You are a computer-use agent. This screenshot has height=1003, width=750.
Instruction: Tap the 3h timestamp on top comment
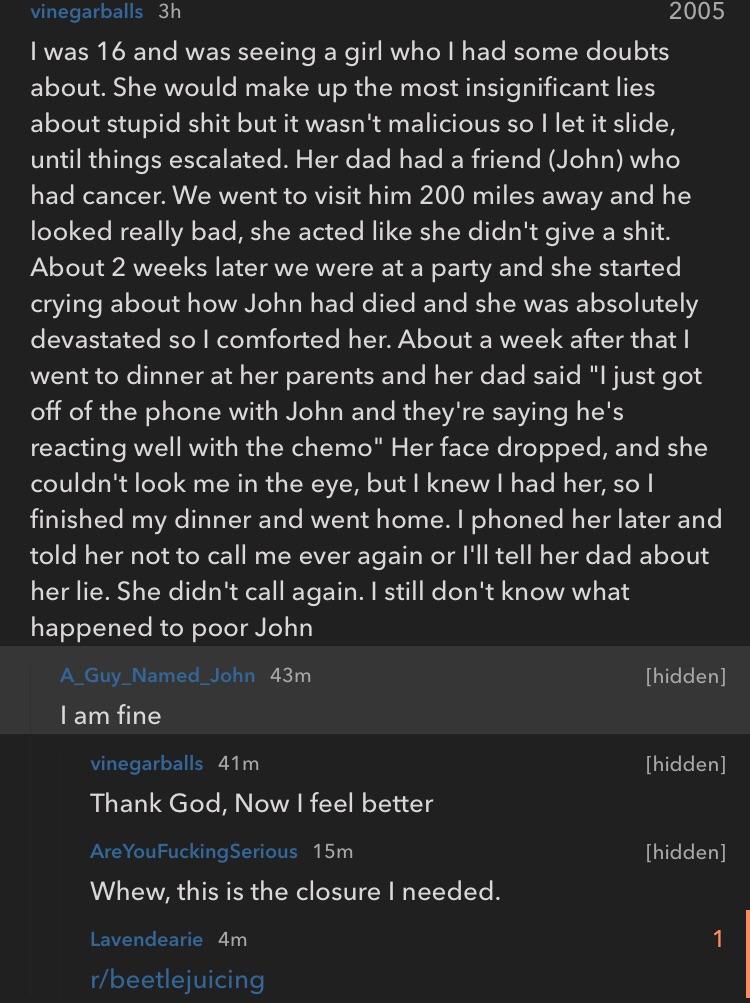pos(170,12)
